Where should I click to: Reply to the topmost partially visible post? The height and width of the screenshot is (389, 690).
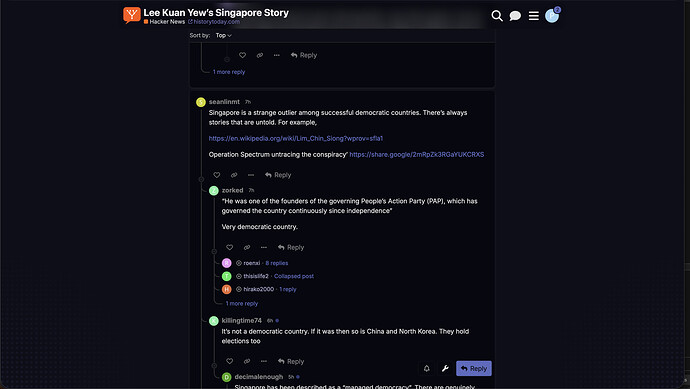(304, 55)
